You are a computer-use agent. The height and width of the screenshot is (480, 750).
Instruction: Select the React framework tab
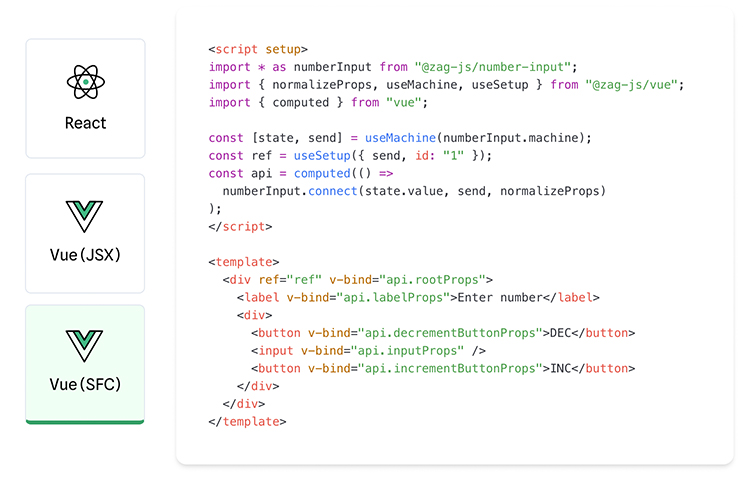pyautogui.click(x=85, y=98)
